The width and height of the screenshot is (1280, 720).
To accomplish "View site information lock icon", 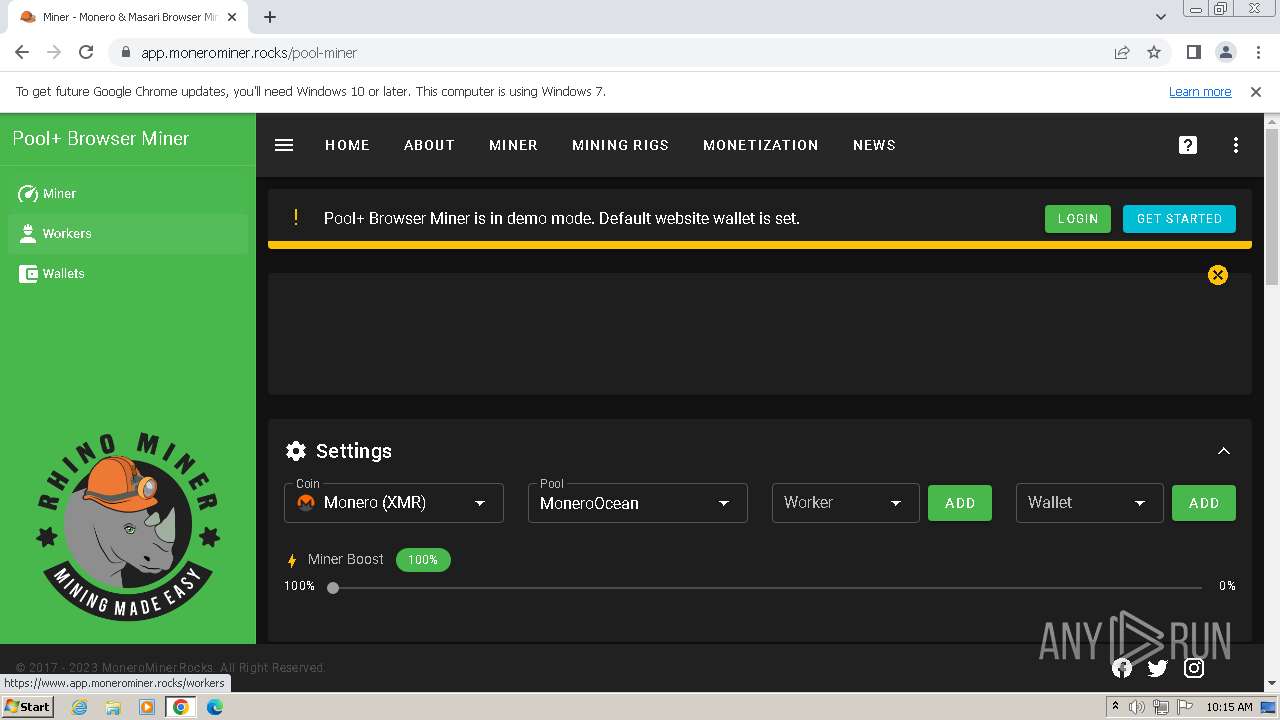I will (x=125, y=53).
